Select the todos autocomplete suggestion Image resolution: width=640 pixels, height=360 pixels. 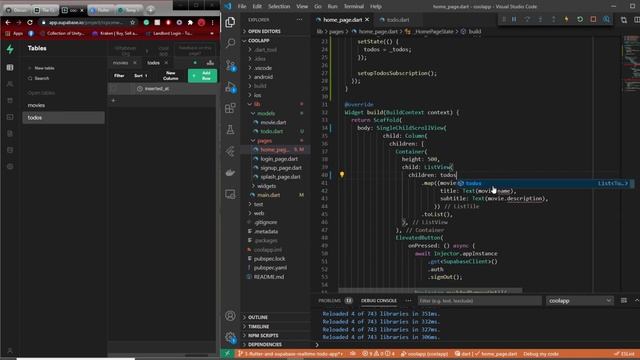point(545,183)
